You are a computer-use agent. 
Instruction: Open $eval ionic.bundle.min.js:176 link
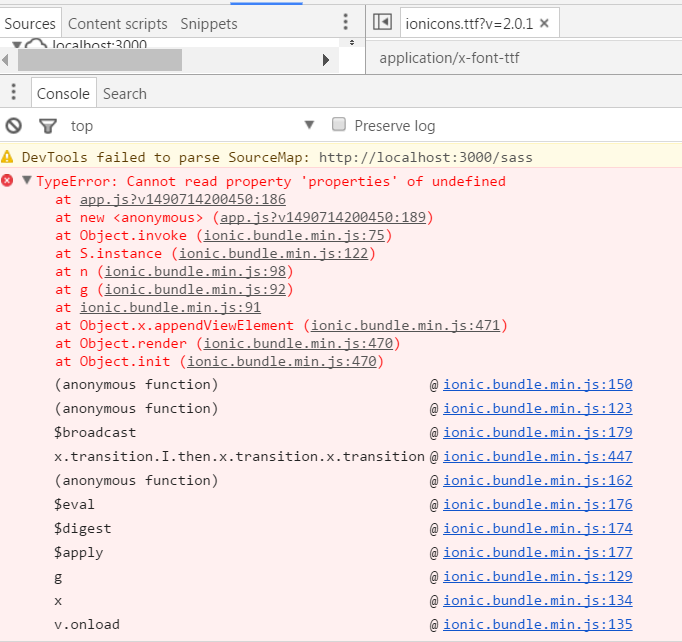(538, 504)
